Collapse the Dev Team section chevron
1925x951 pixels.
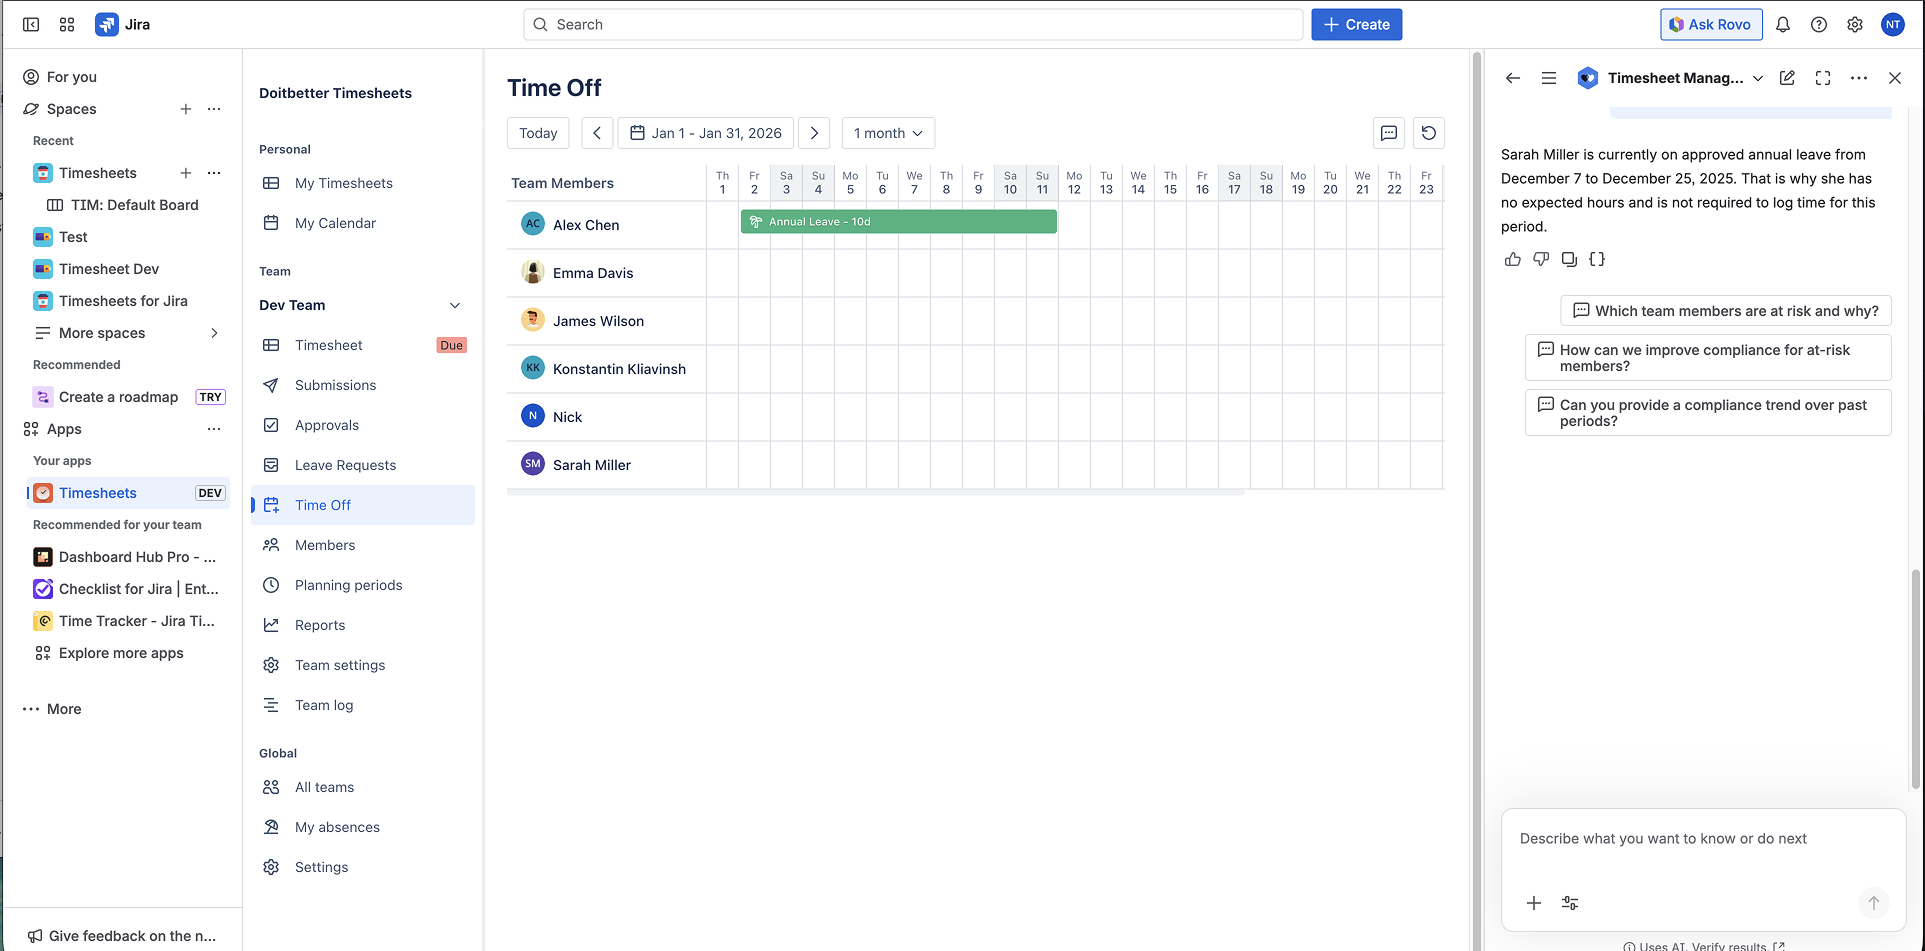(455, 305)
